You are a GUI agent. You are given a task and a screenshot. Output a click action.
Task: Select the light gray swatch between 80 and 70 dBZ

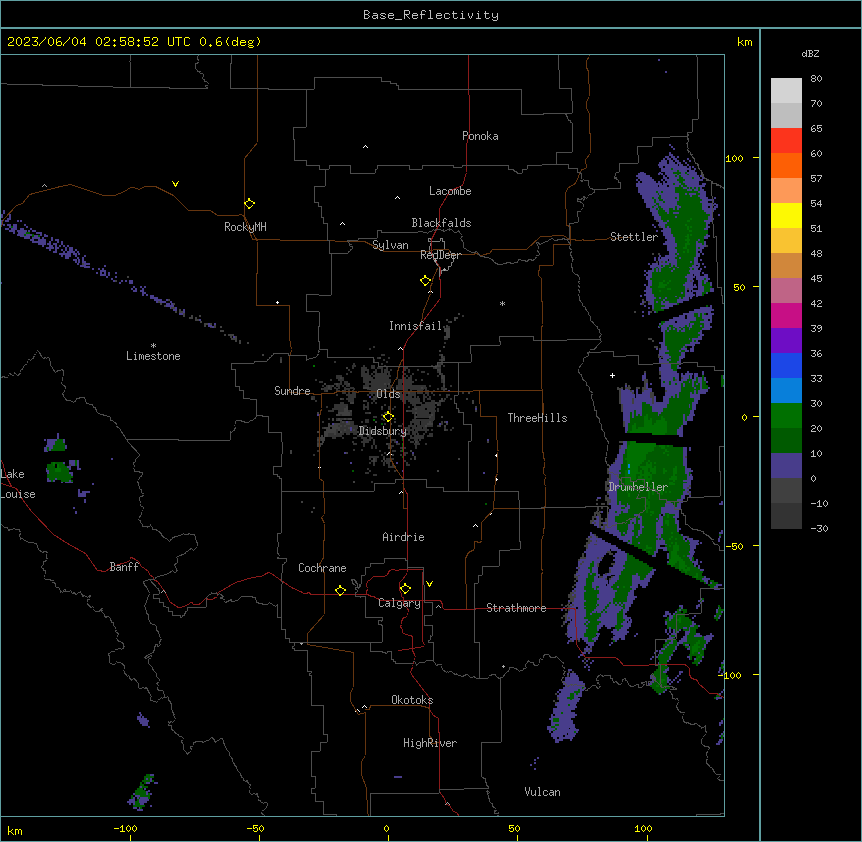[x=786, y=91]
